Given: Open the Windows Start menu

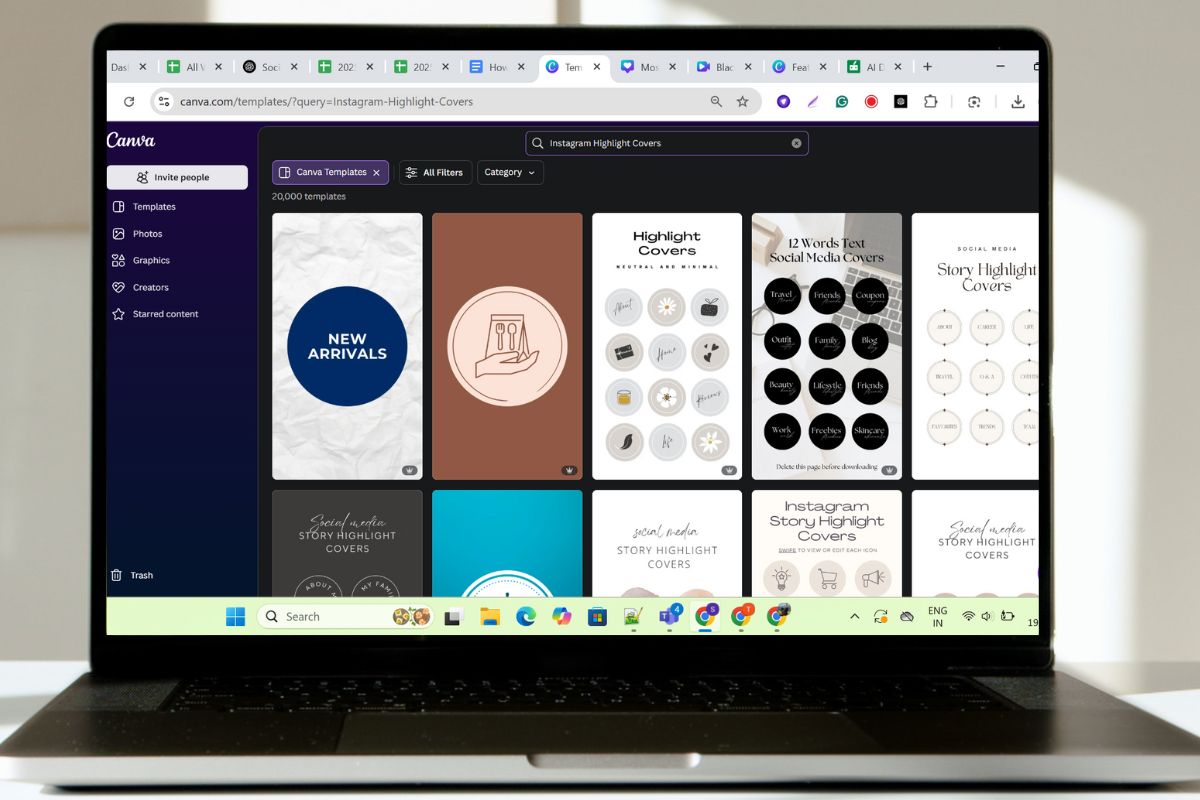Looking at the screenshot, I should click(236, 617).
